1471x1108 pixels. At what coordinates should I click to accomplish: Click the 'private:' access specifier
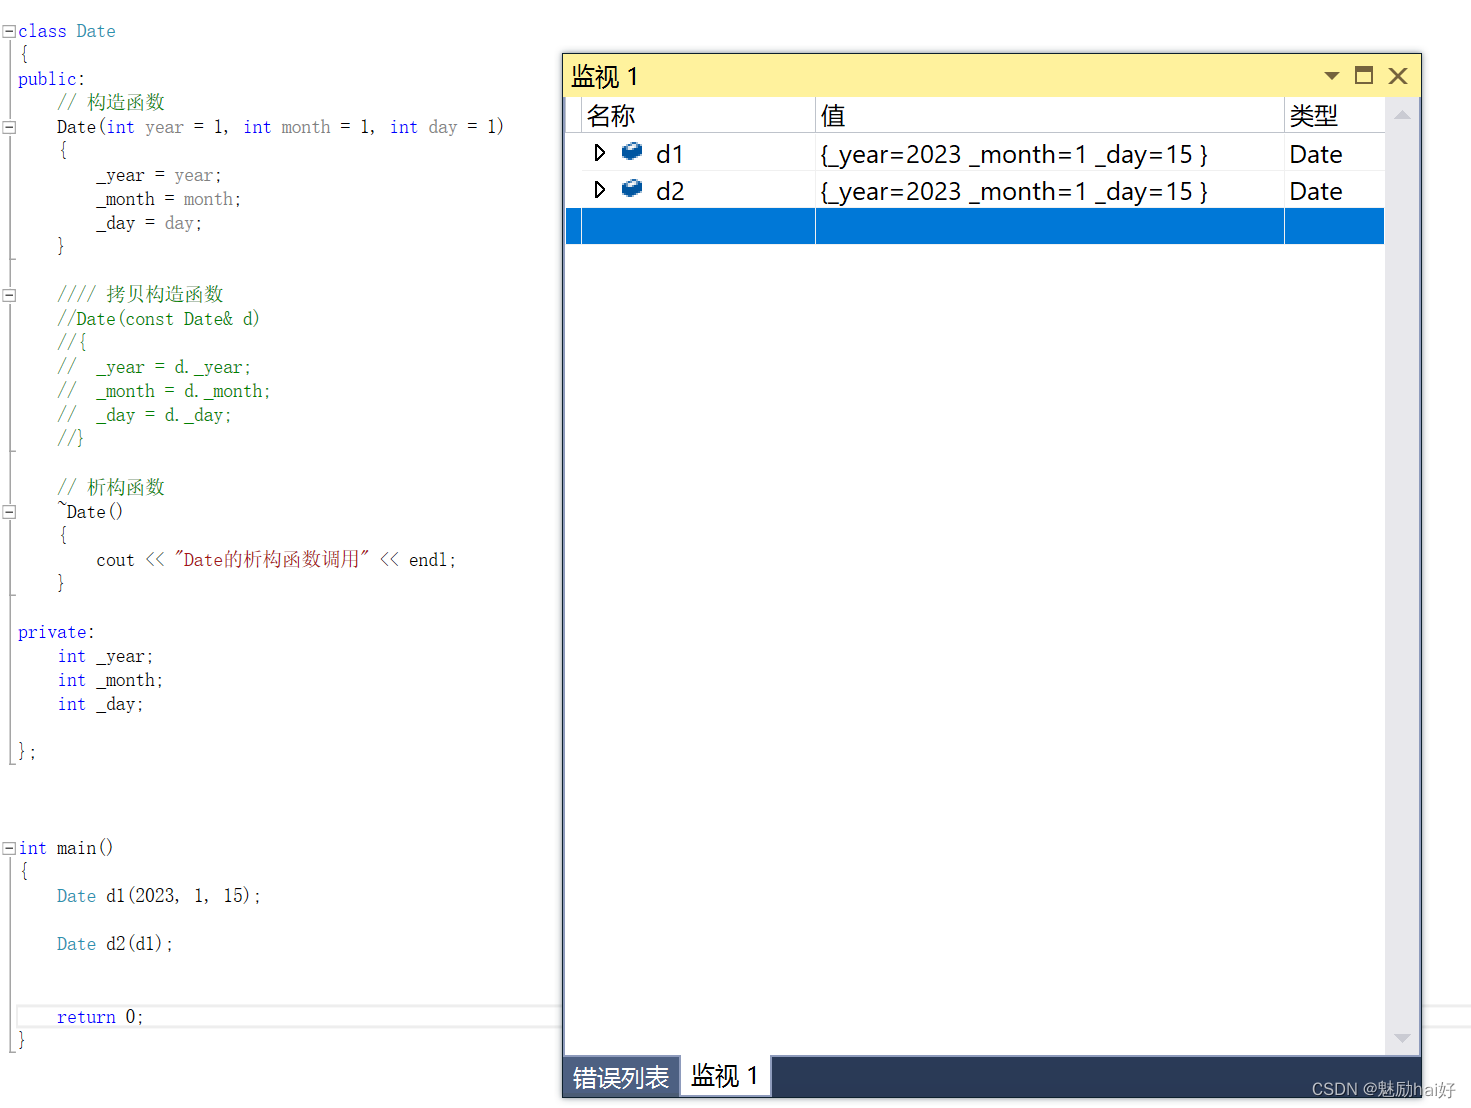pos(56,632)
